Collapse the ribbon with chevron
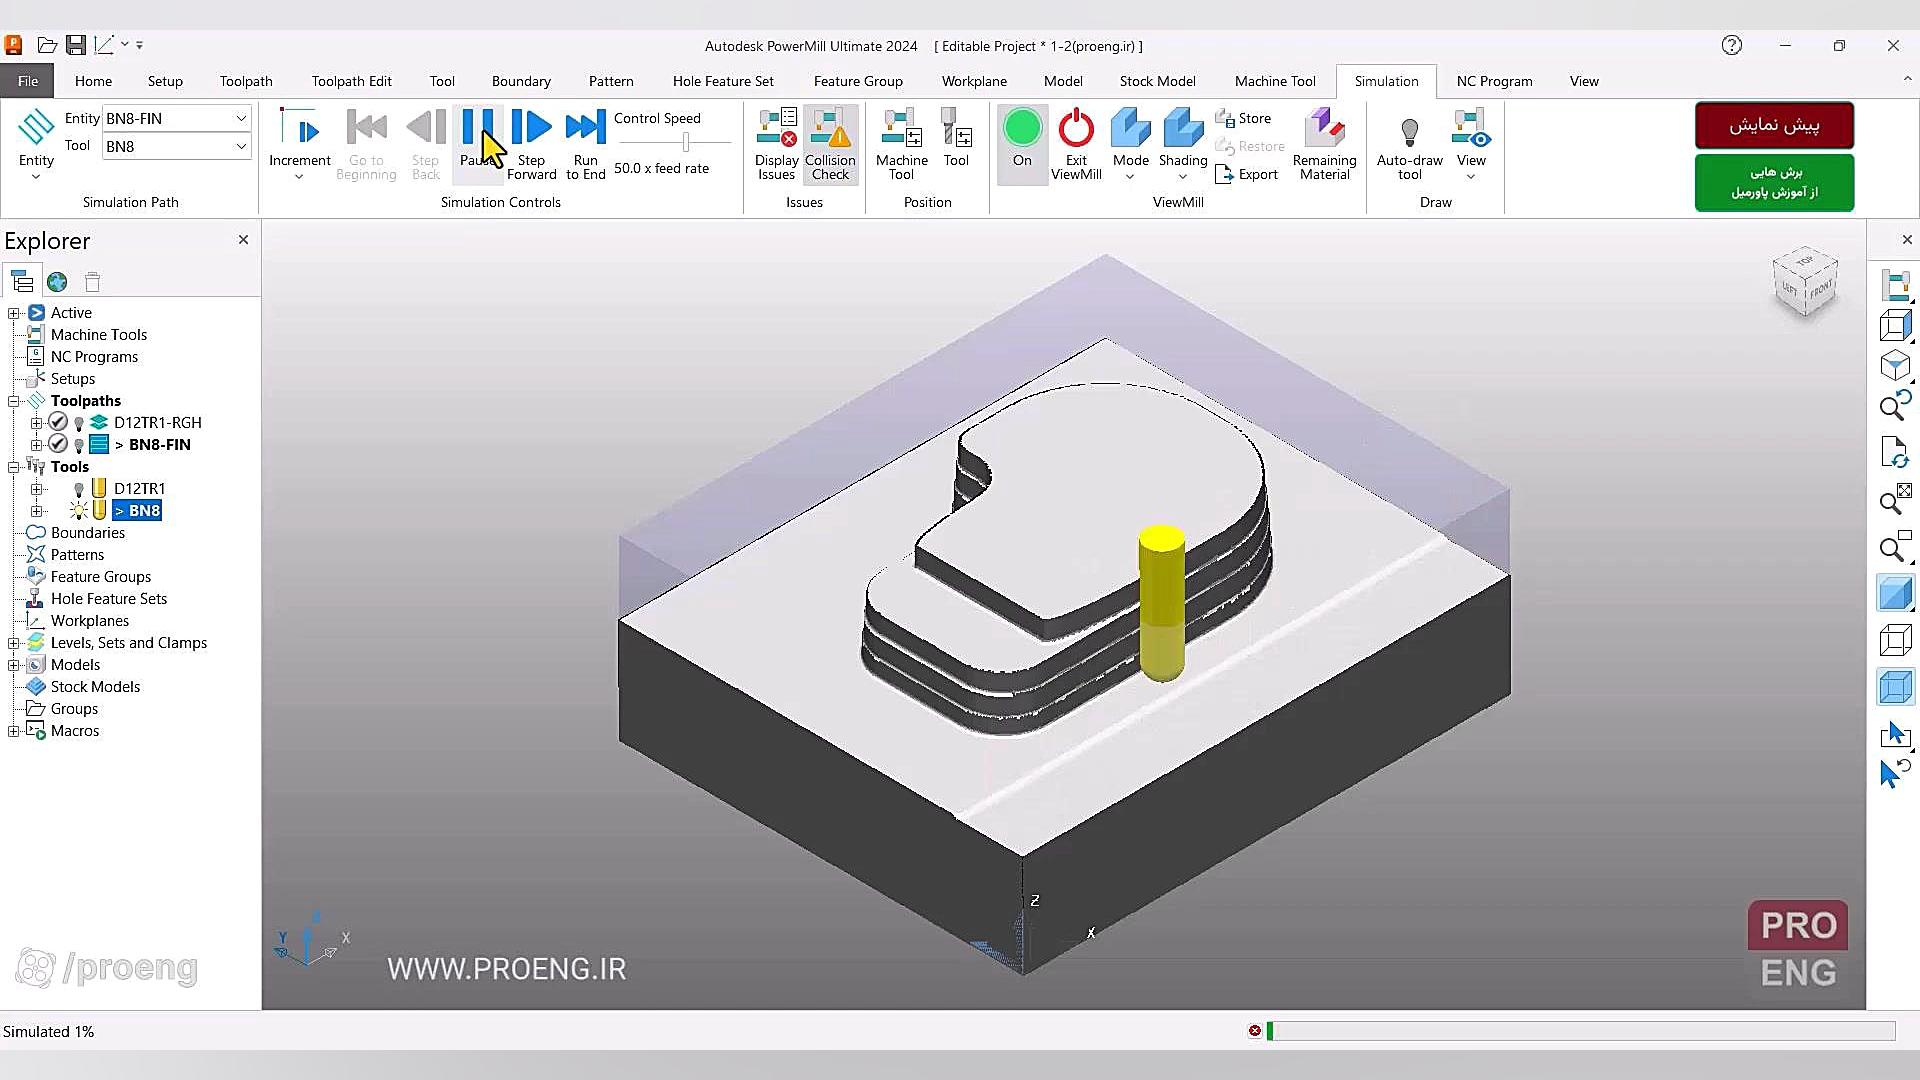The width and height of the screenshot is (1920, 1080). 1906,80
